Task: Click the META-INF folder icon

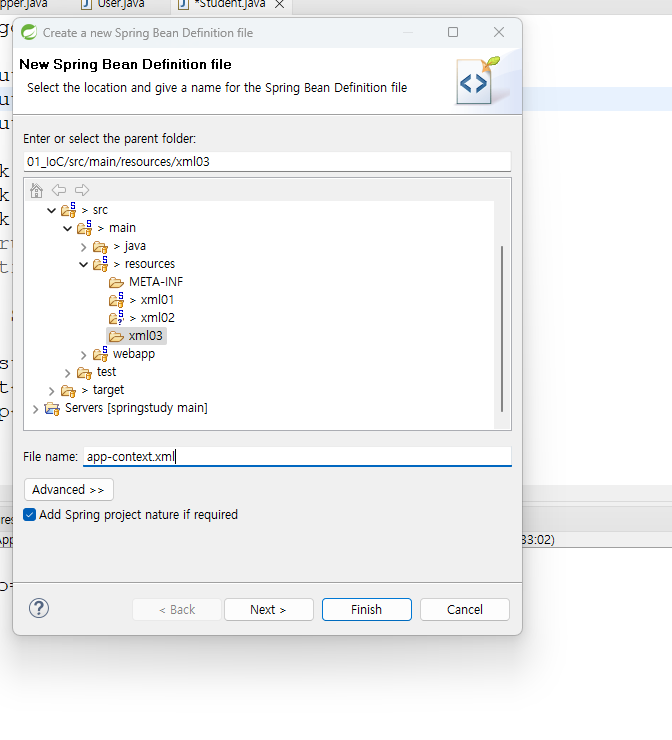Action: point(116,282)
